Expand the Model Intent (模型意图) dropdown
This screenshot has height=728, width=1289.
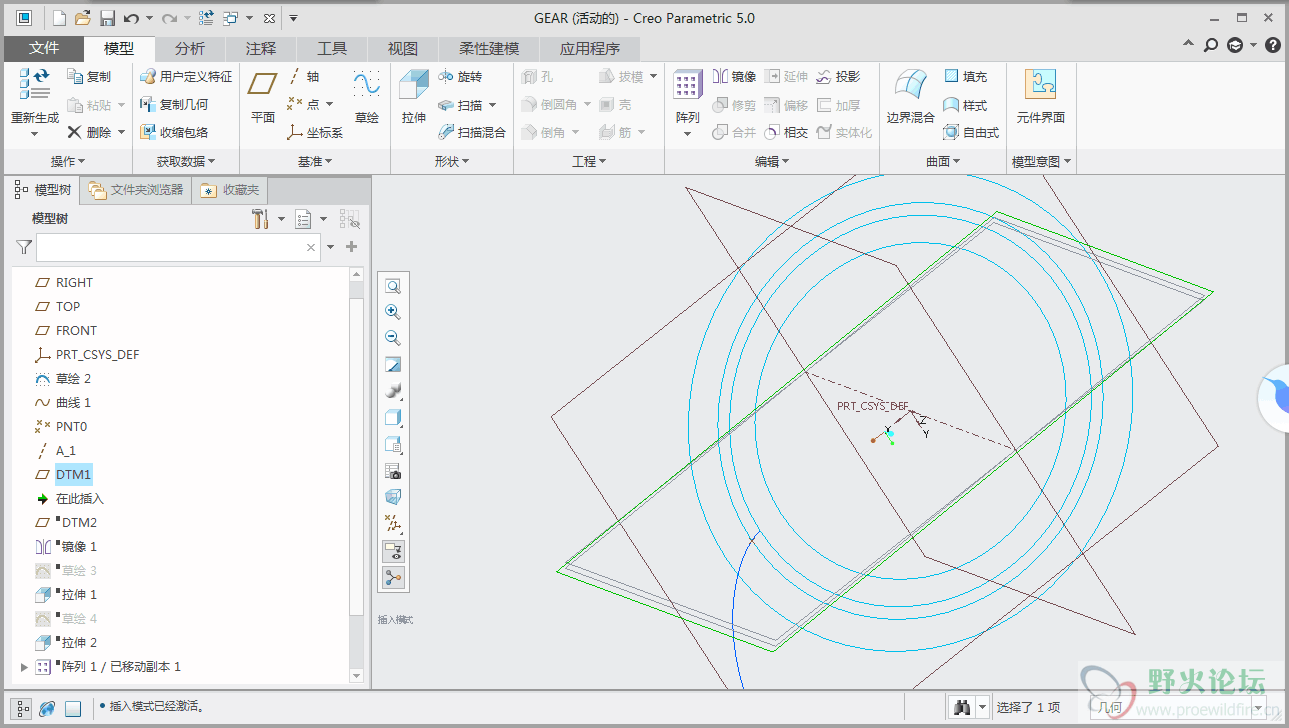coord(1041,161)
